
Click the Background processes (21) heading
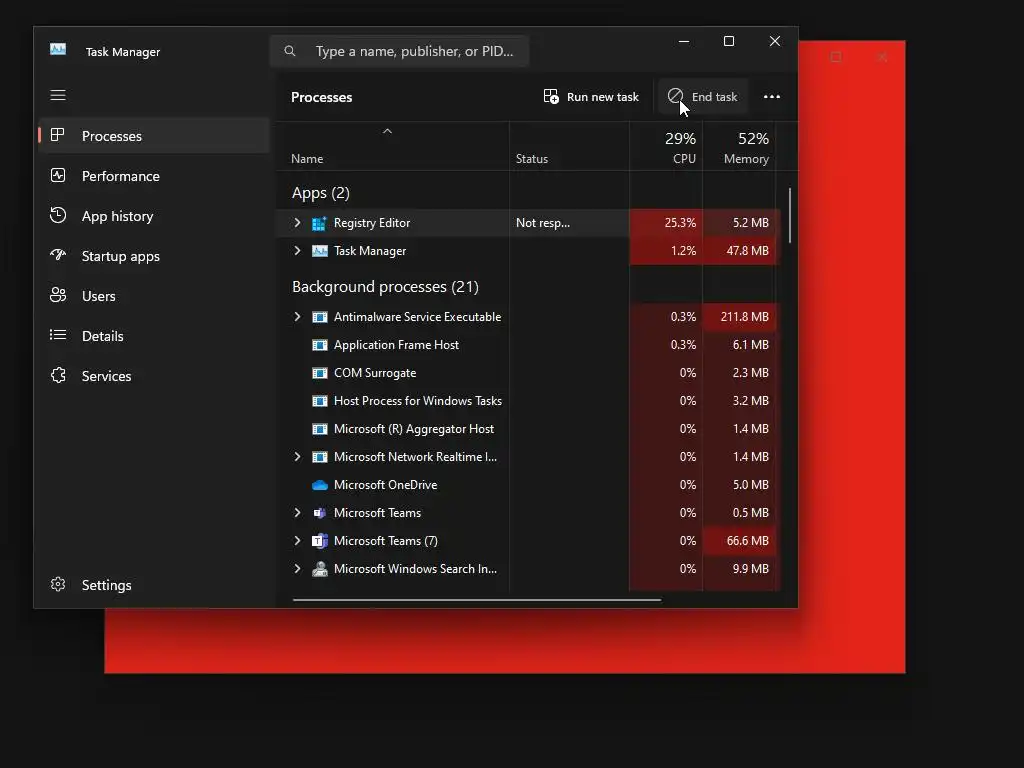coord(385,287)
